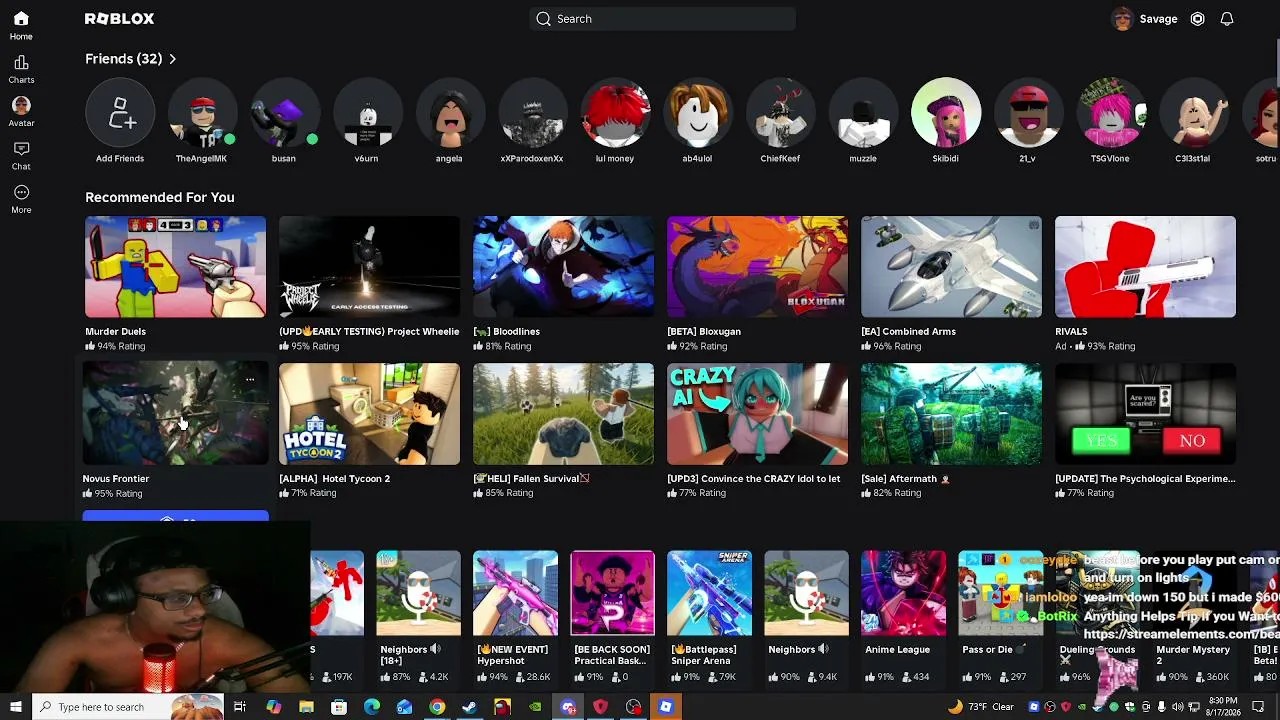Image resolution: width=1280 pixels, height=720 pixels.
Task: Open the RIVALS ad game thumbnail
Action: click(1145, 267)
